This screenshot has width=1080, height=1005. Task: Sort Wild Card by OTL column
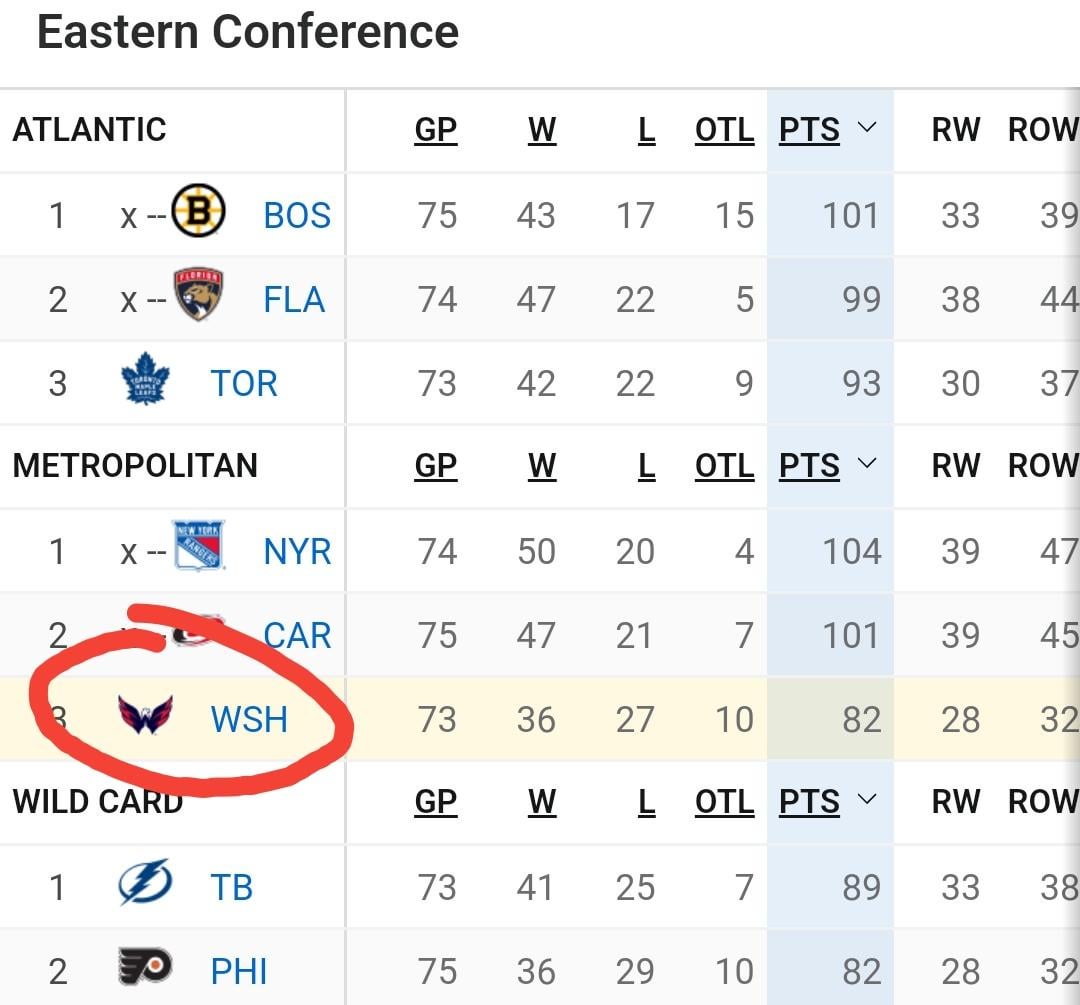724,802
